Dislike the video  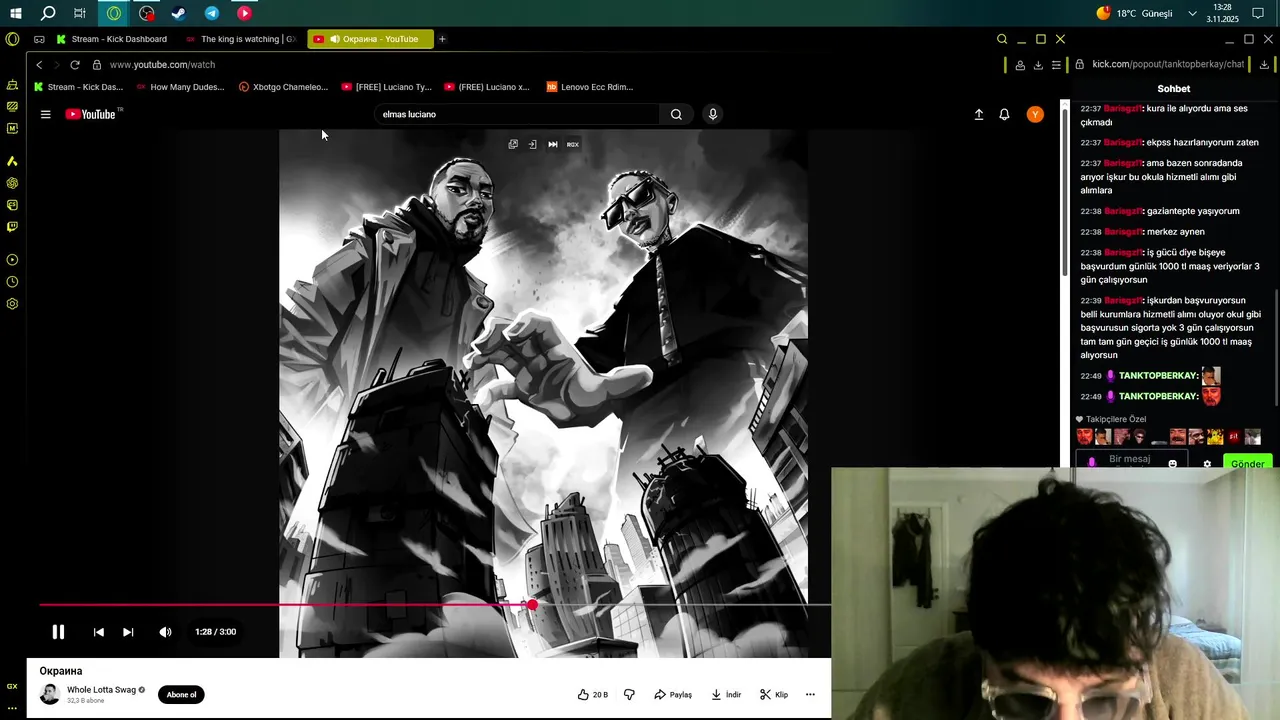629,695
